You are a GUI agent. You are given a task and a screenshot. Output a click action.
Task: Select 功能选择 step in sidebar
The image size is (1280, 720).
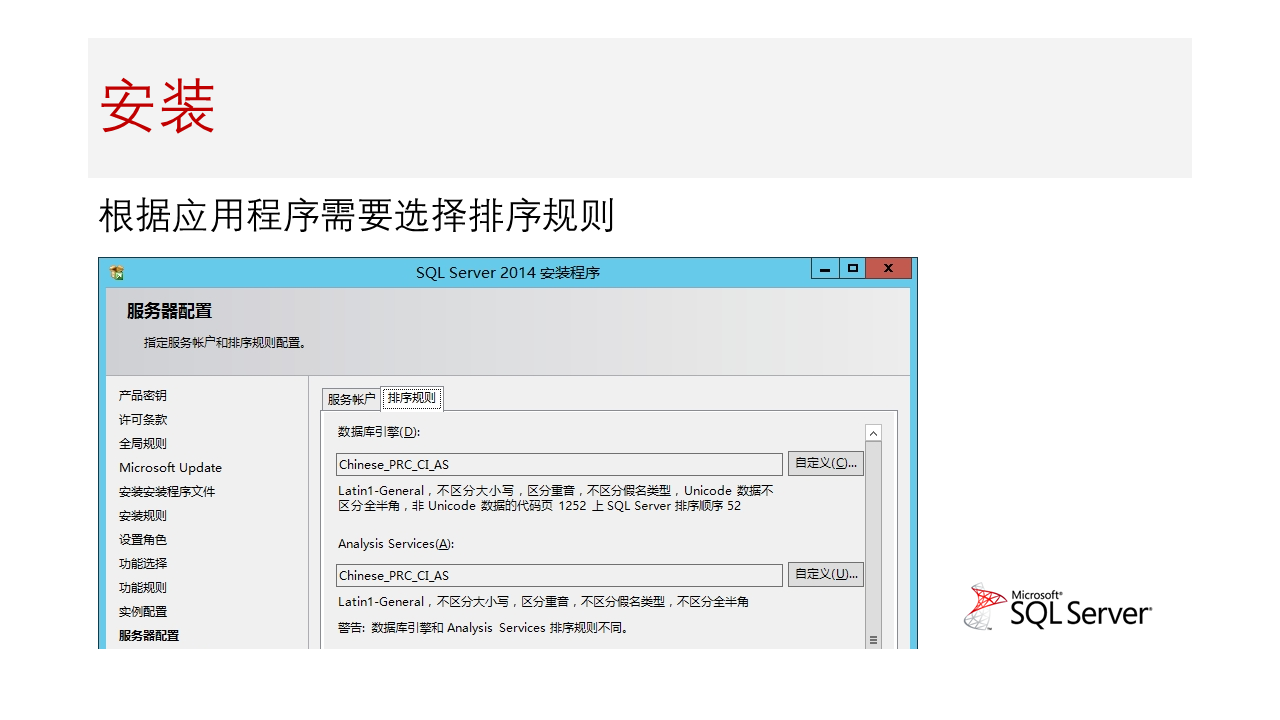pyautogui.click(x=143, y=564)
